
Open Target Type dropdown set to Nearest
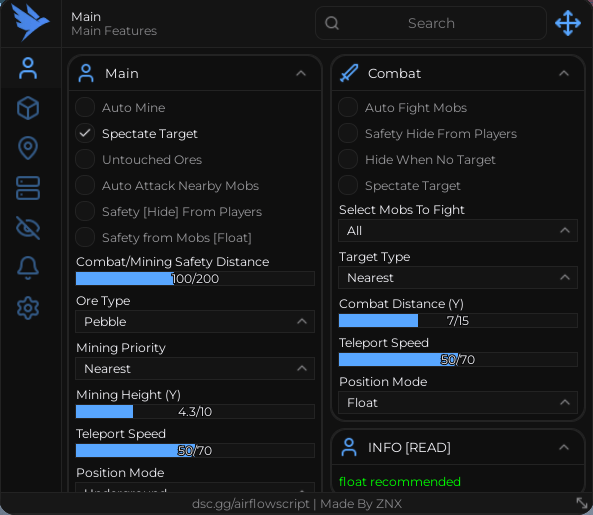pyautogui.click(x=458, y=278)
